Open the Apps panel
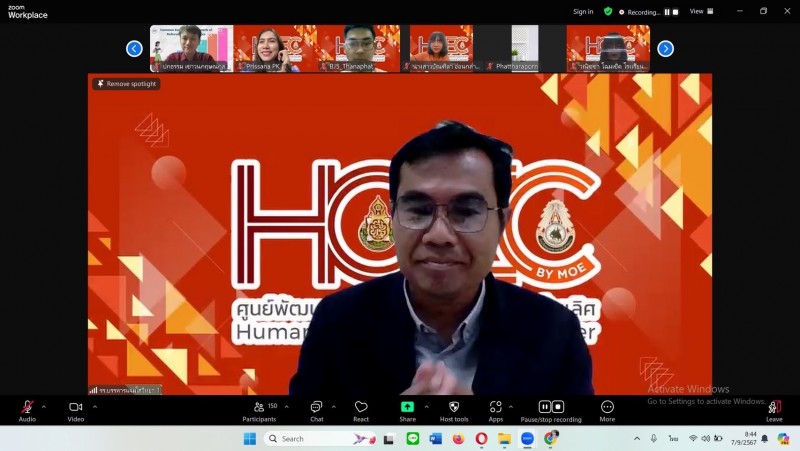 pyautogui.click(x=495, y=411)
